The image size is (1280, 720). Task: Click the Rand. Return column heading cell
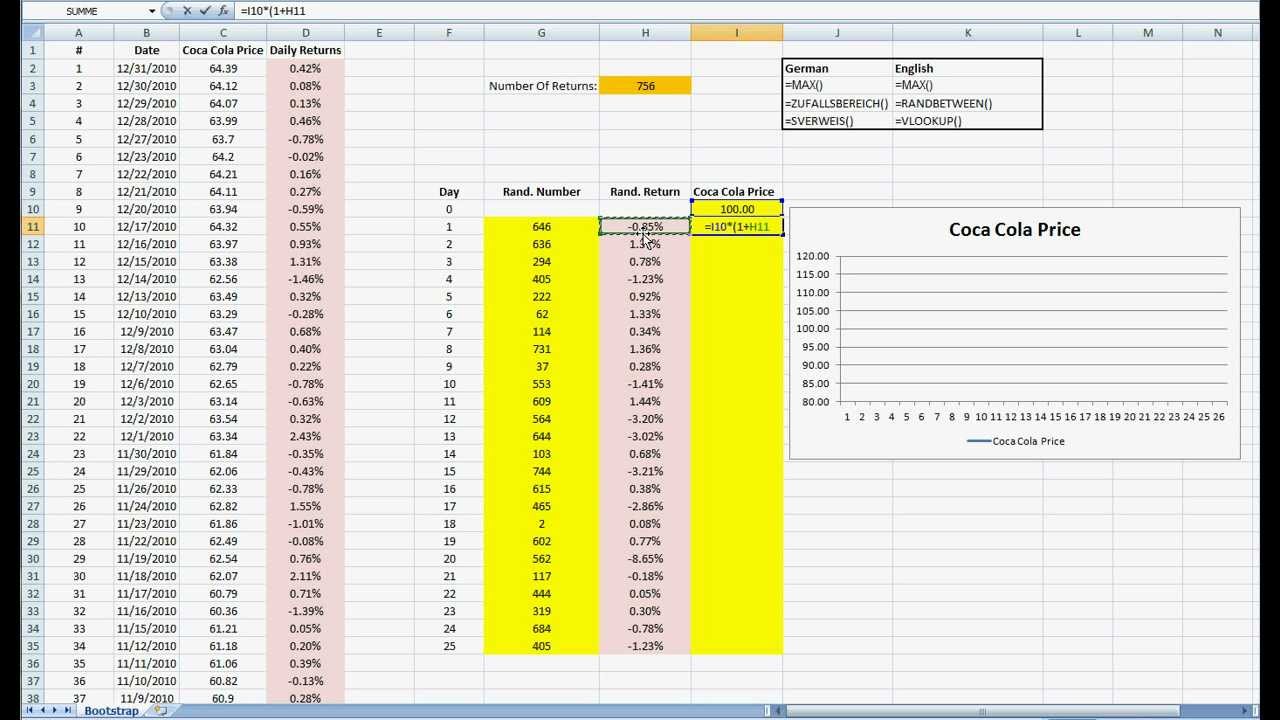point(645,192)
